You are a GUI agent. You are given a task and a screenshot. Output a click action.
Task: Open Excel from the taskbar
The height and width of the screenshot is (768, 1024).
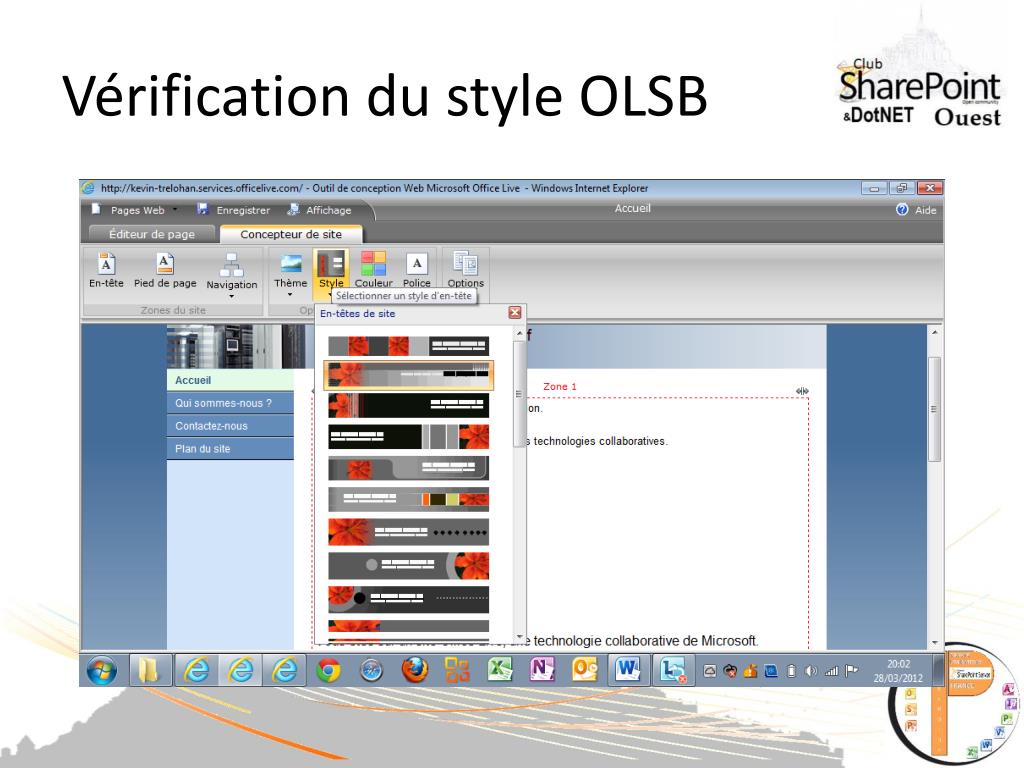[x=500, y=669]
